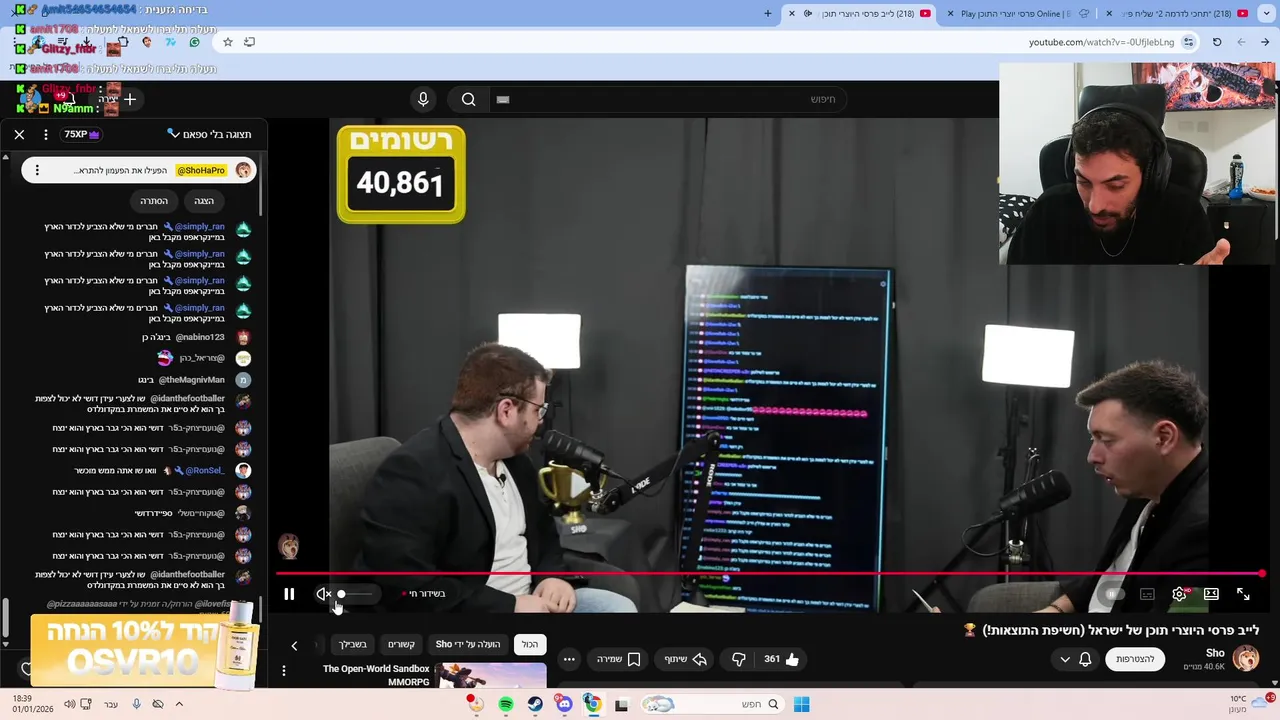Viewport: 1280px width, 720px height.
Task: Close the active live-stream browser tab
Action: point(792,14)
